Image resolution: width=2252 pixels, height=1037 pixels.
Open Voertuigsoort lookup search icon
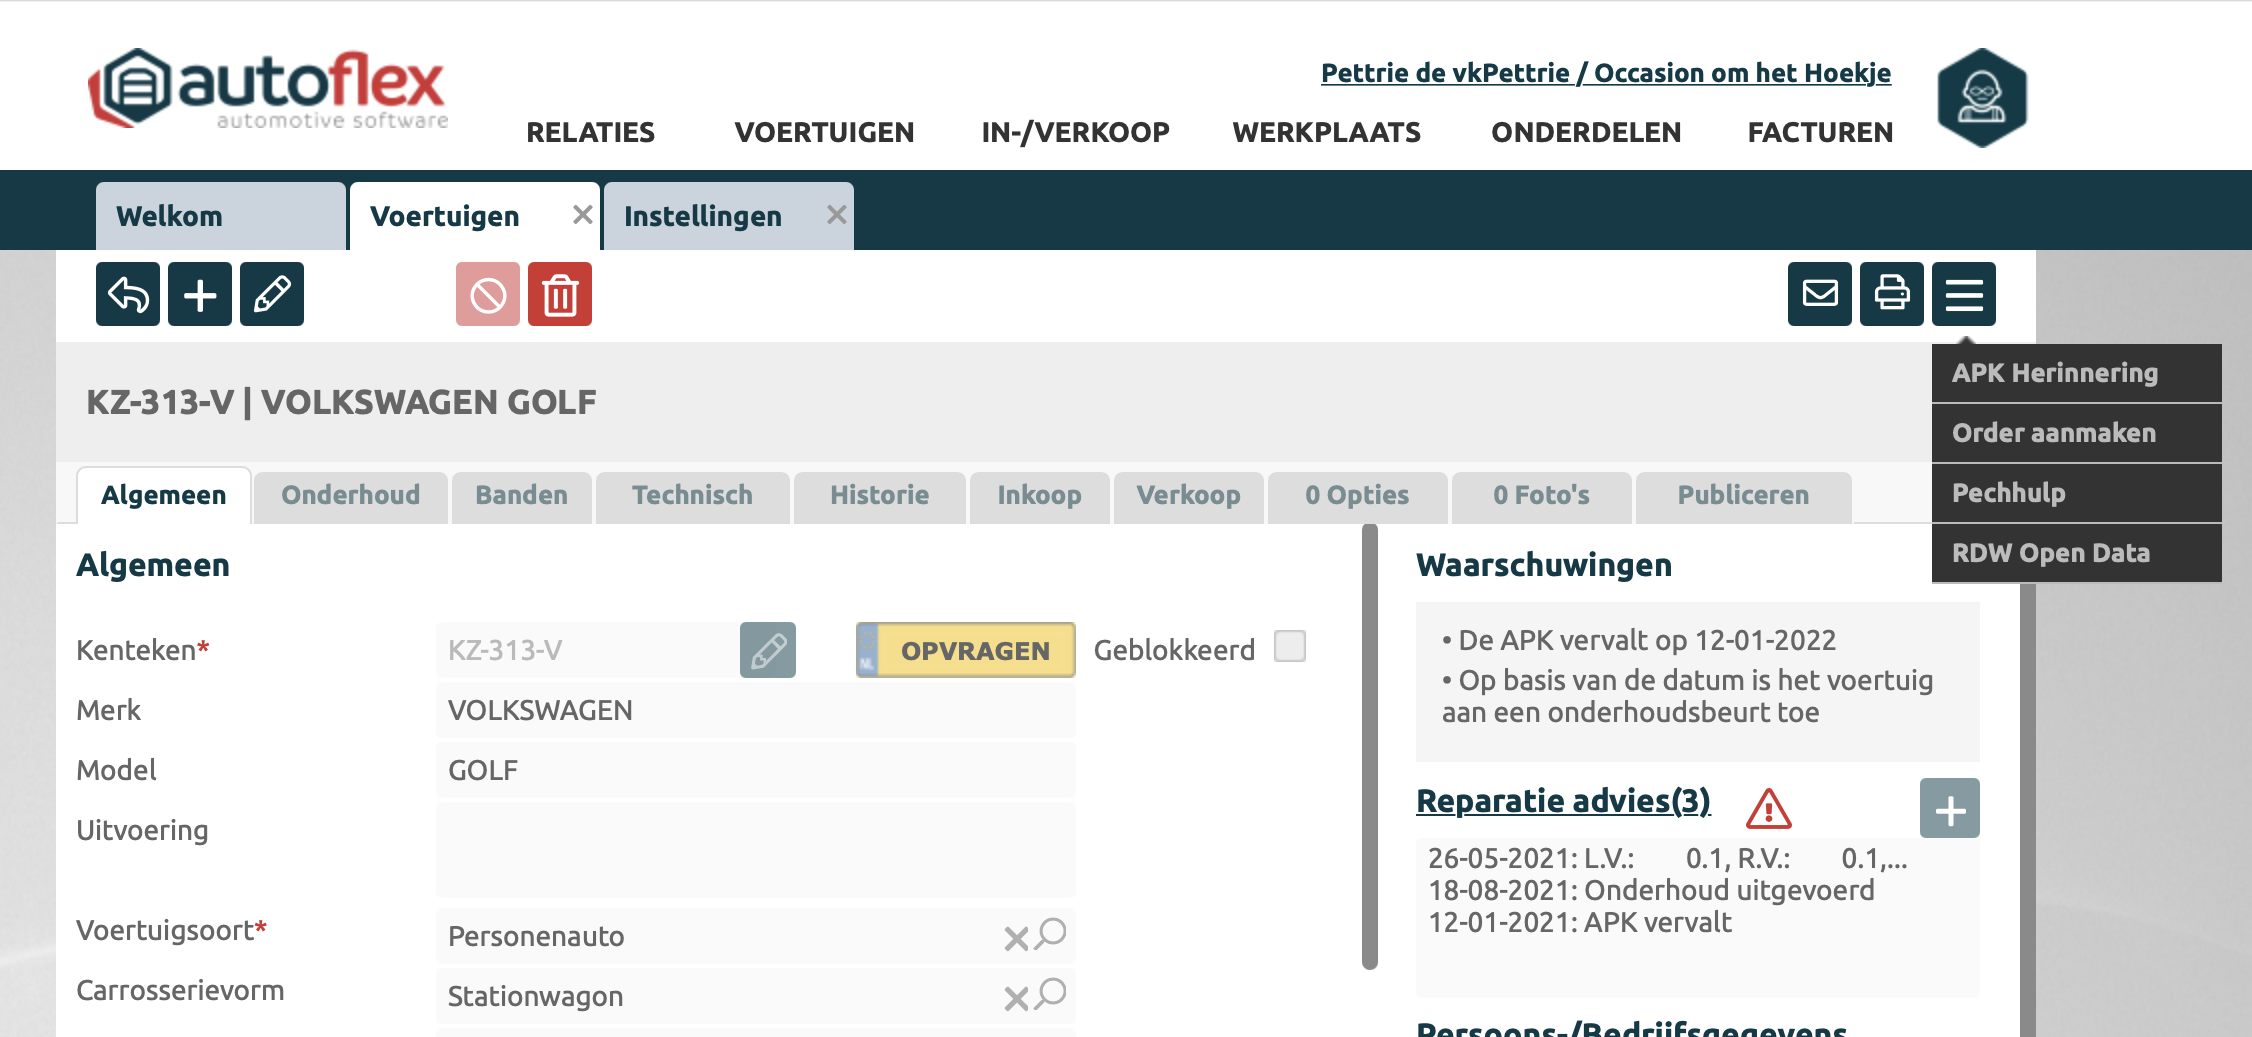point(1051,934)
